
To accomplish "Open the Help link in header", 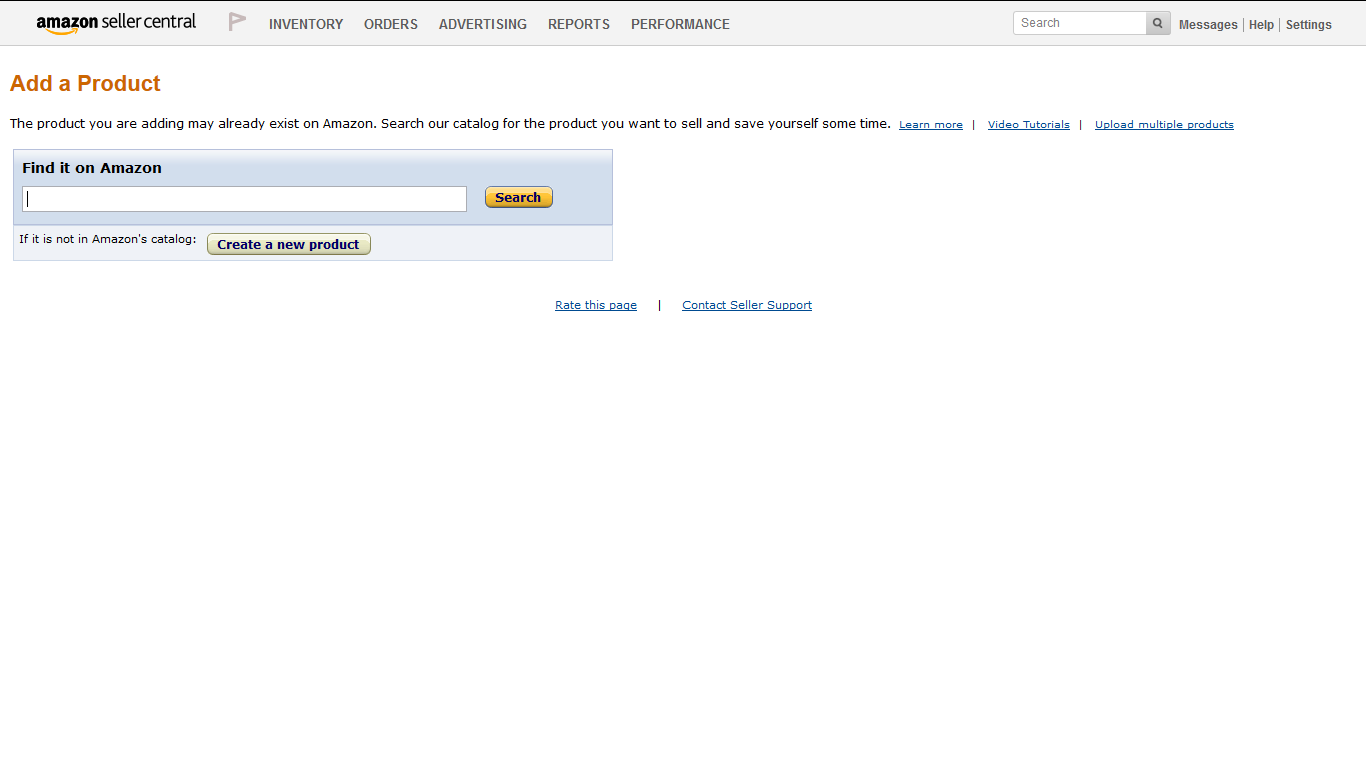I will pos(1261,25).
